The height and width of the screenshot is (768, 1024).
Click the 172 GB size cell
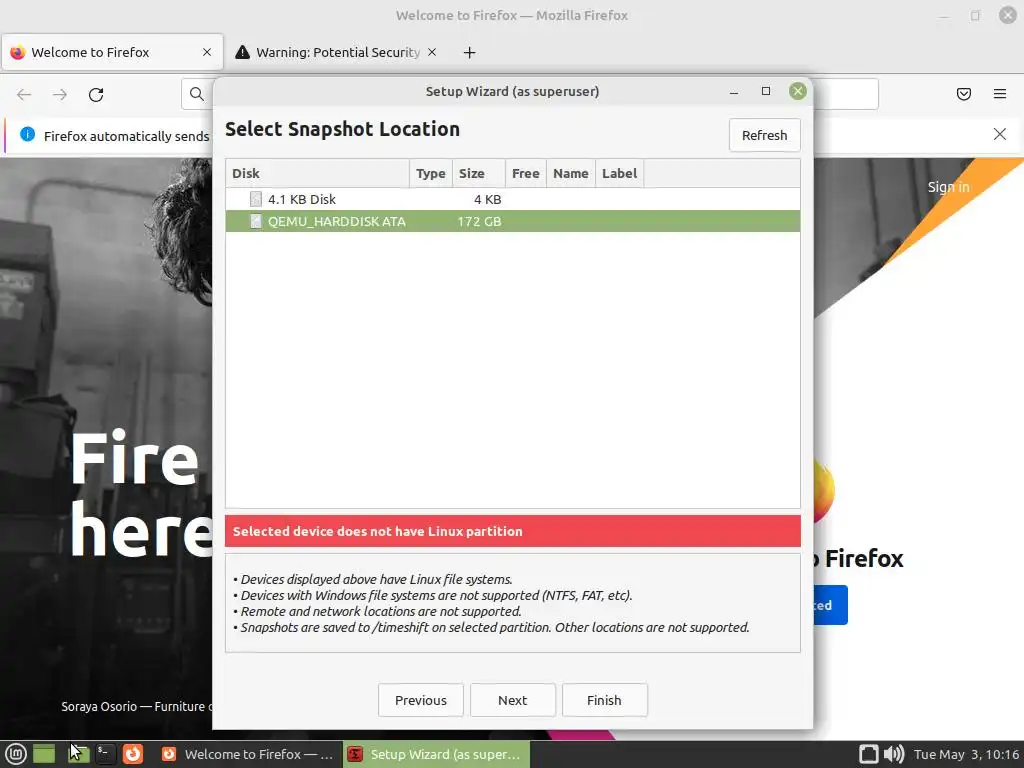(479, 221)
